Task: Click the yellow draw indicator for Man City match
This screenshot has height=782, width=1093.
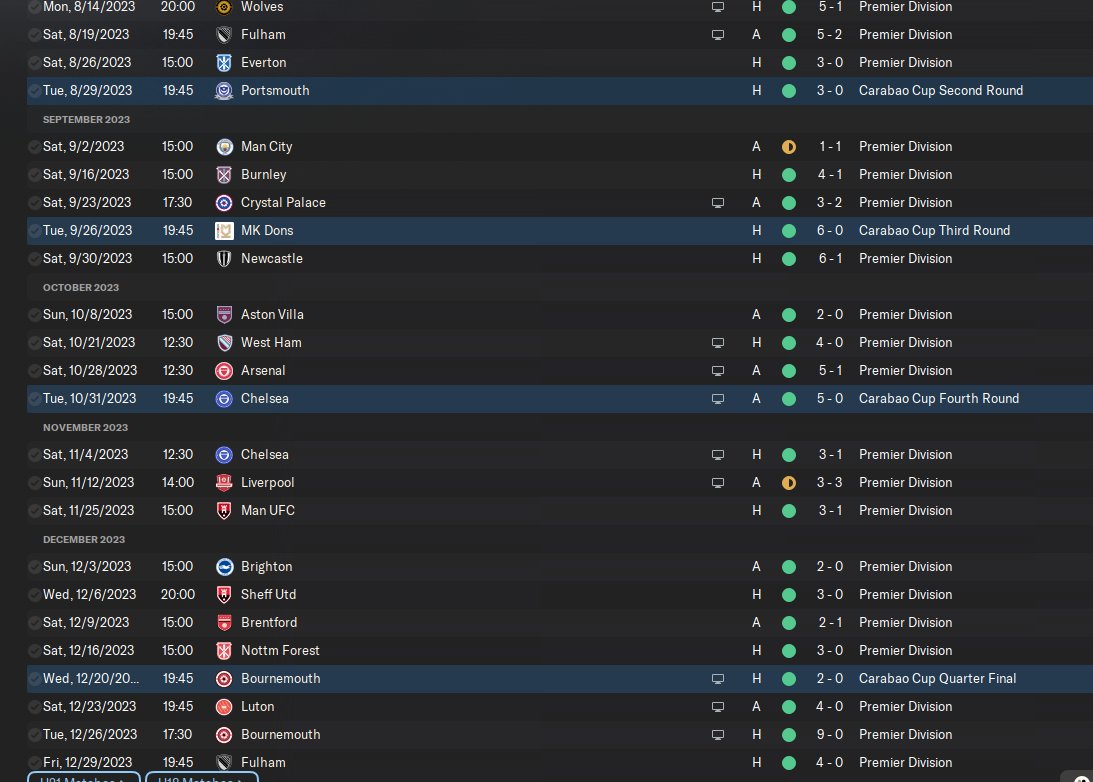Action: 789,147
